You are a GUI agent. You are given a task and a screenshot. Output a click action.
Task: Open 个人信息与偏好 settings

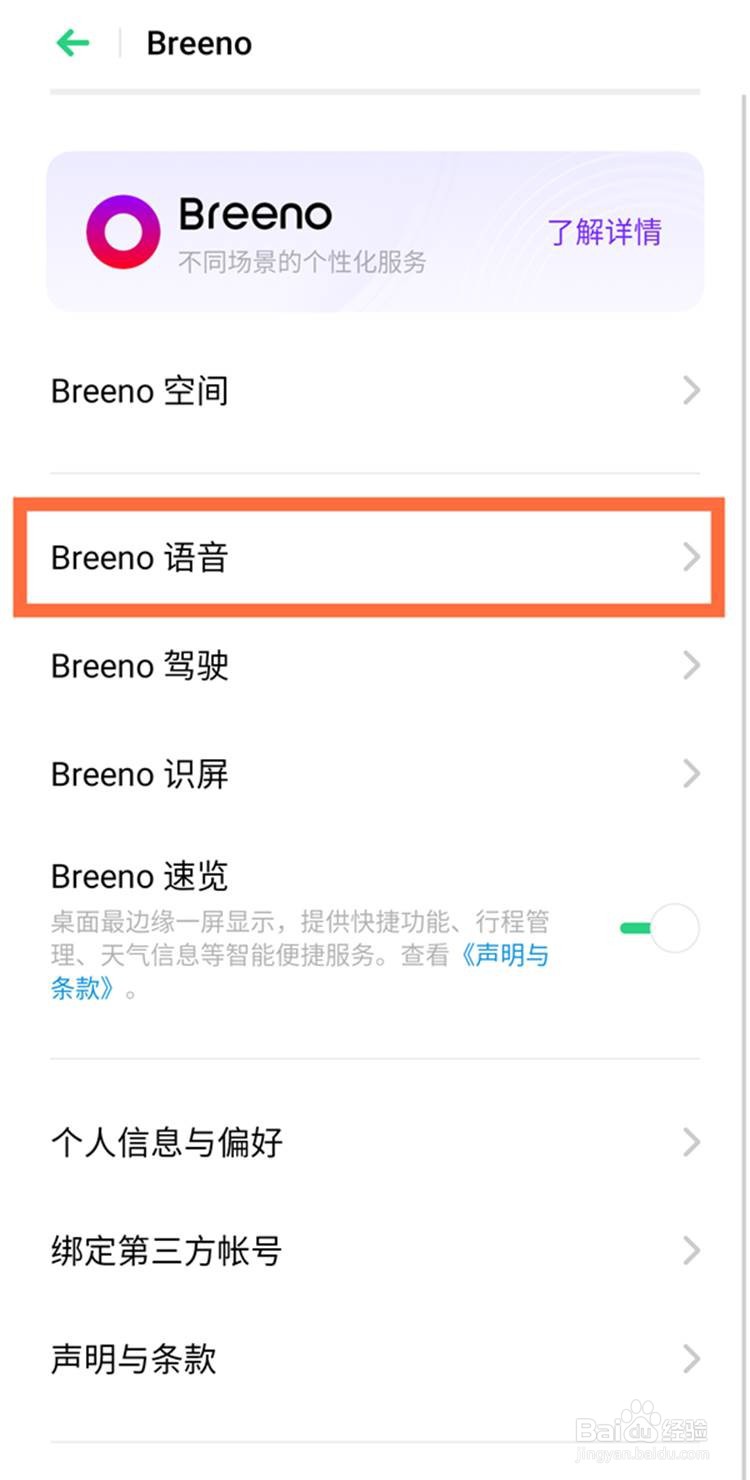pyautogui.click(x=167, y=1142)
